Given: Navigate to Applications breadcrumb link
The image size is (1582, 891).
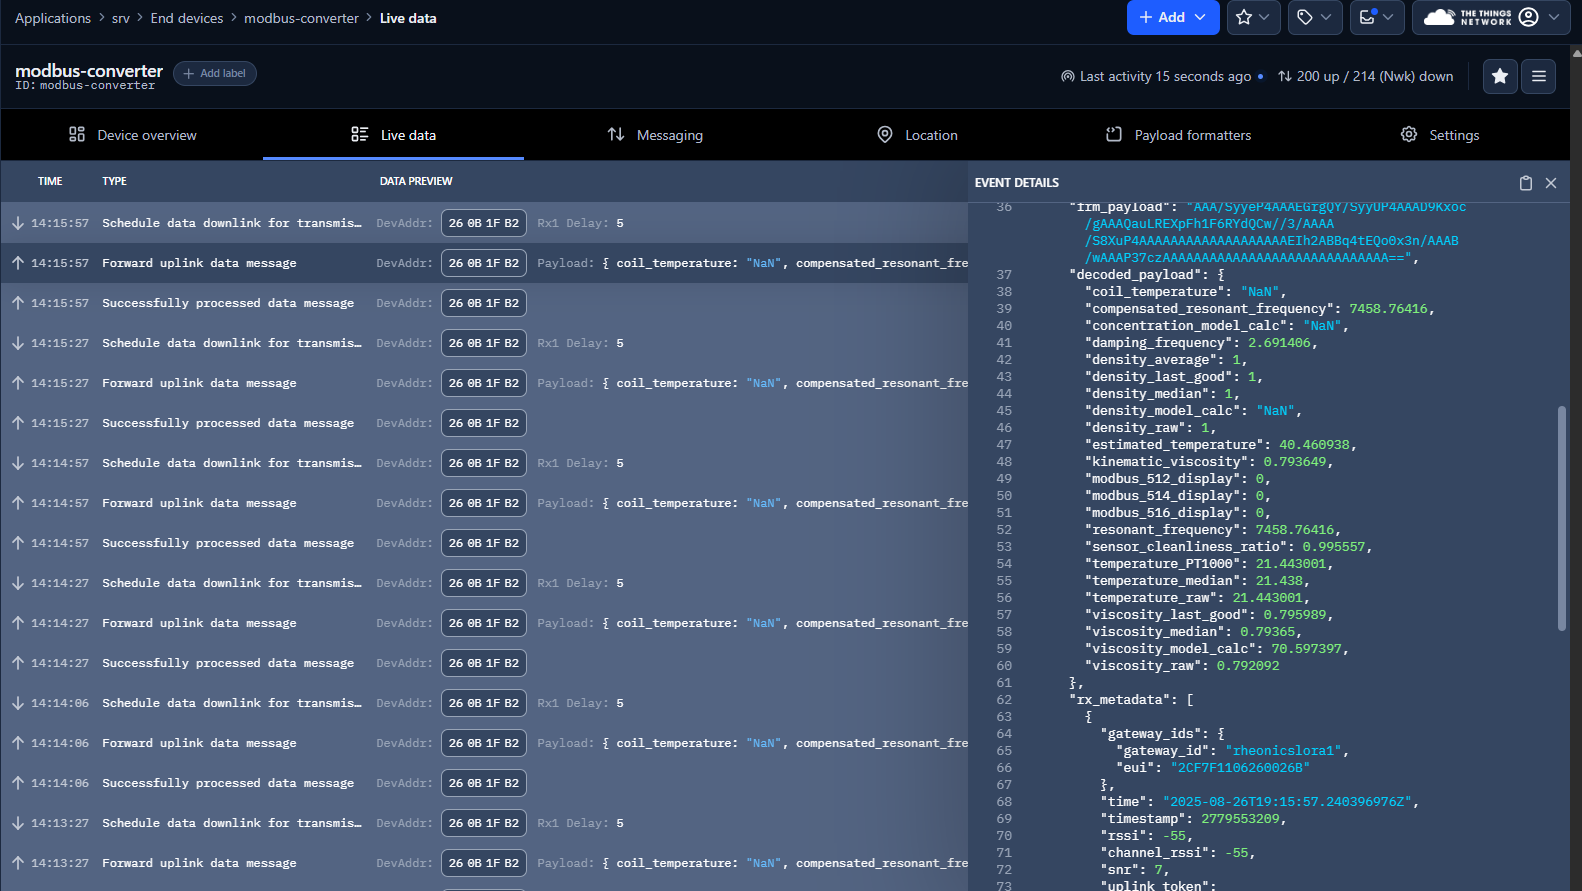Looking at the screenshot, I should 53,18.
